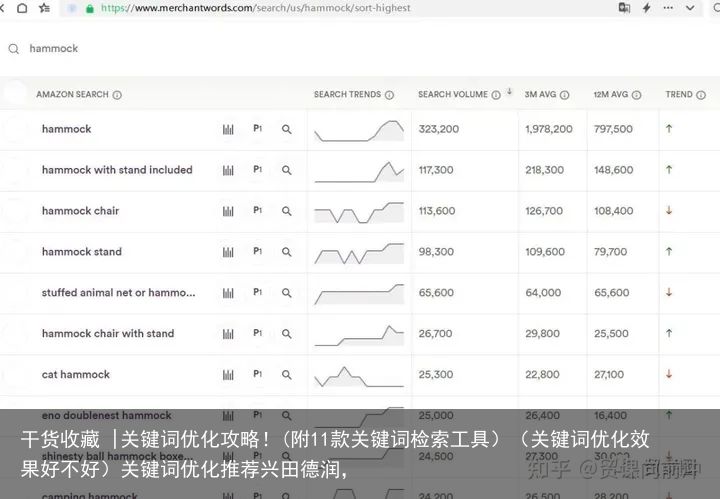The image size is (720, 499).
Task: Open bar chart for cat hammock row
Action: pos(228,375)
